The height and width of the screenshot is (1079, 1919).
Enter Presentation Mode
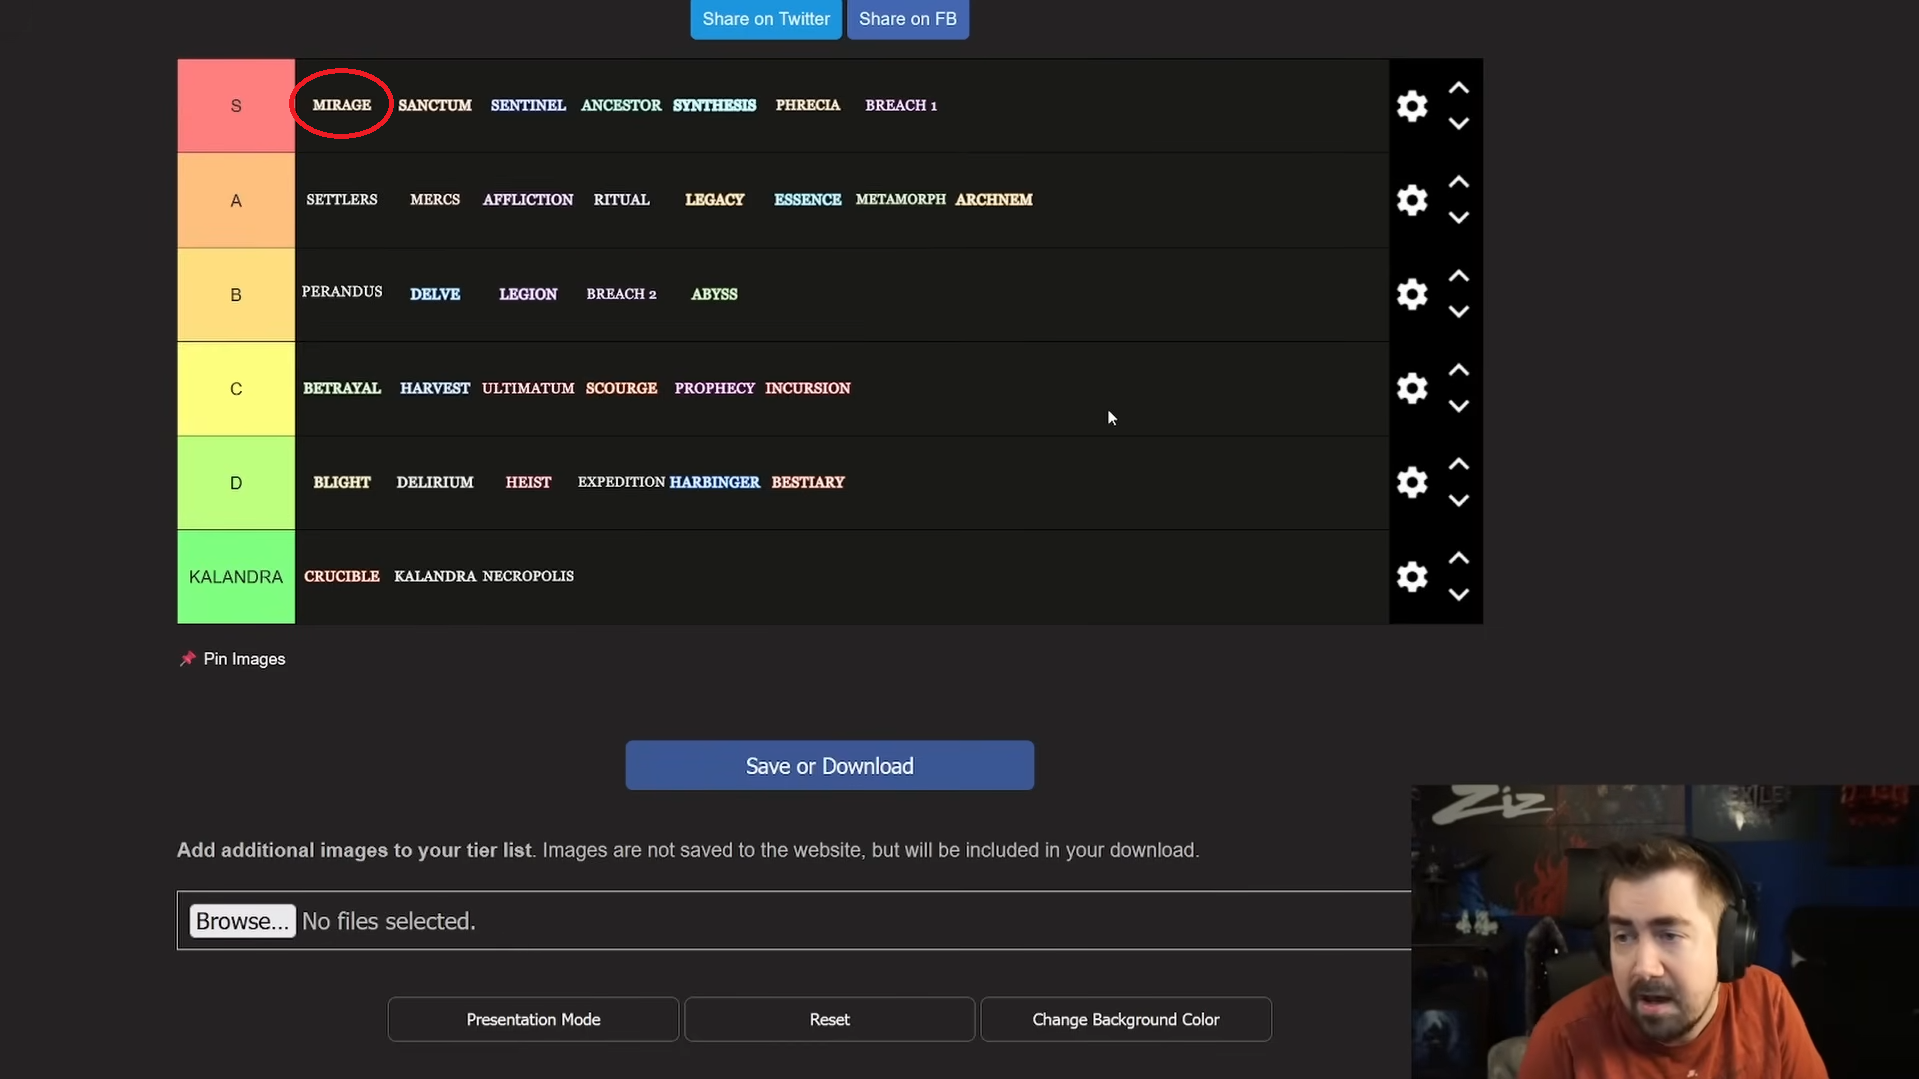pyautogui.click(x=533, y=1019)
